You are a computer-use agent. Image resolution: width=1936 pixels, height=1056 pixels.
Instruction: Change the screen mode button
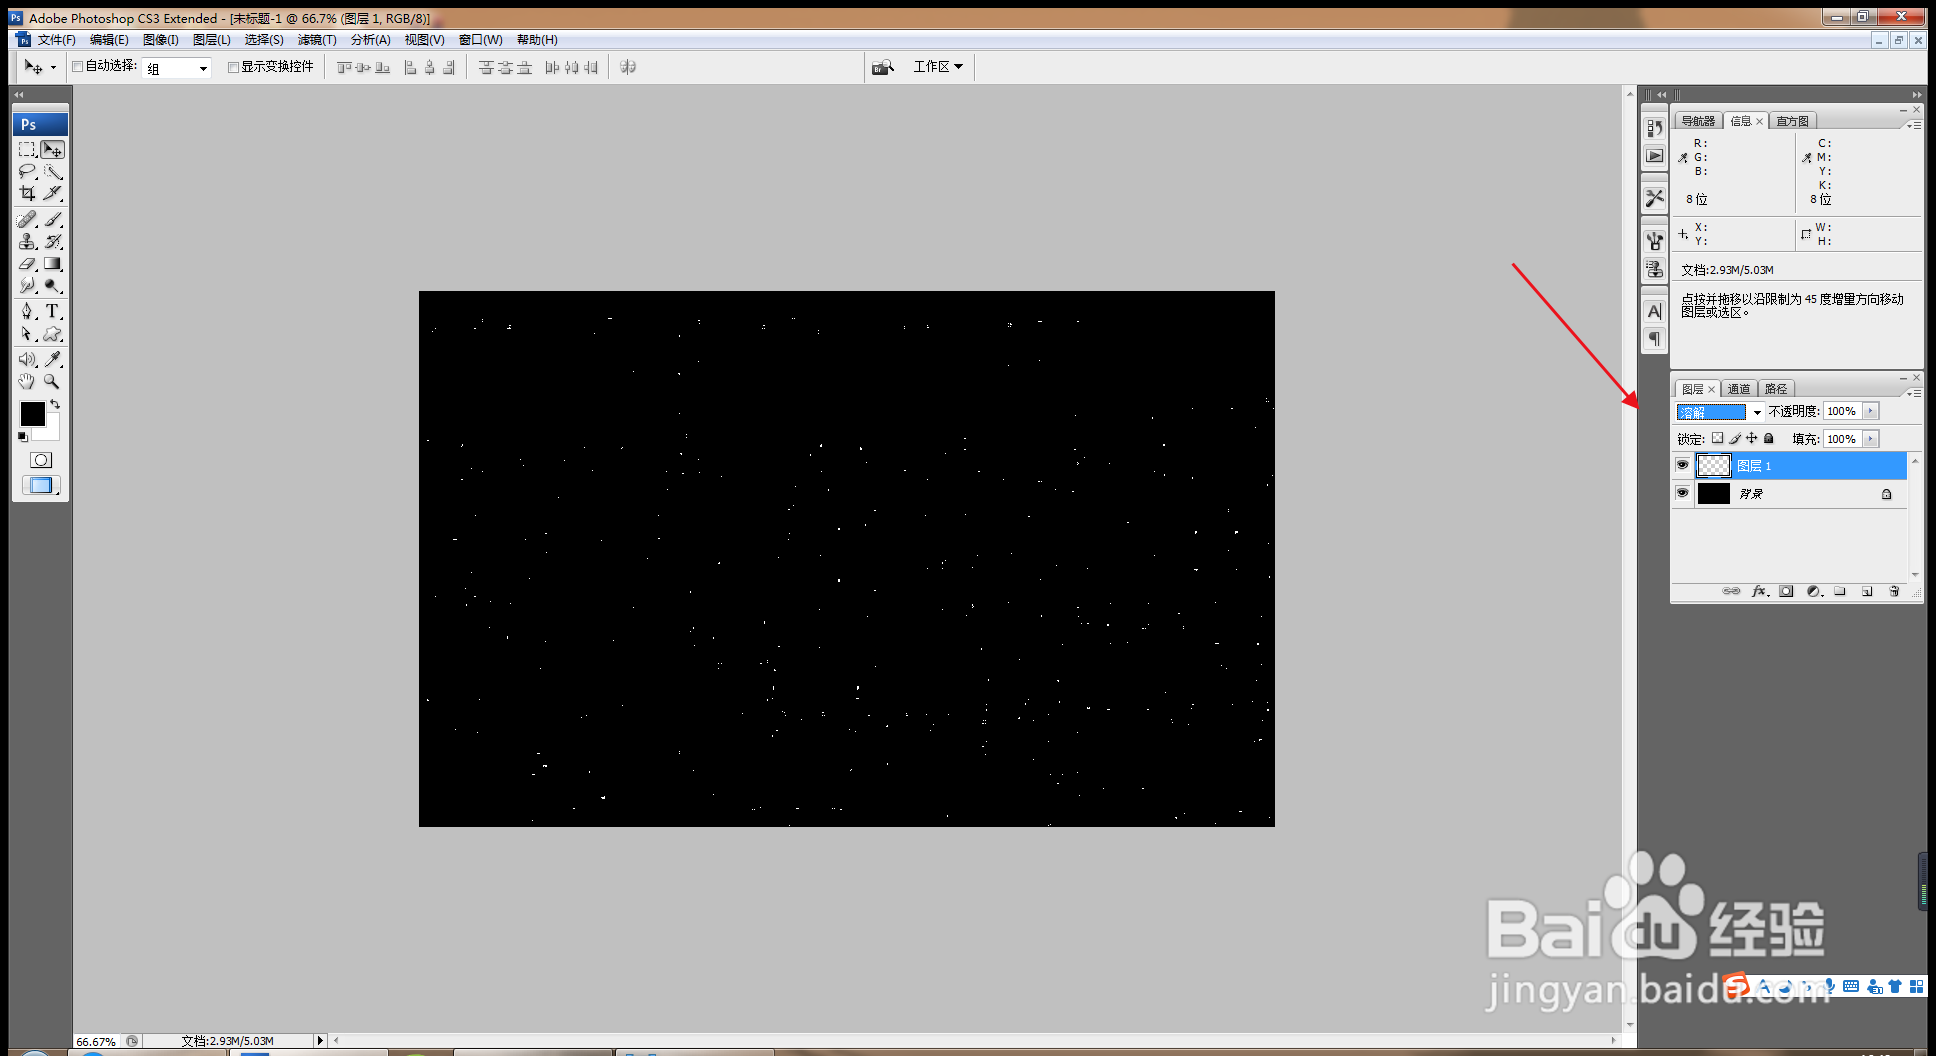coord(41,485)
